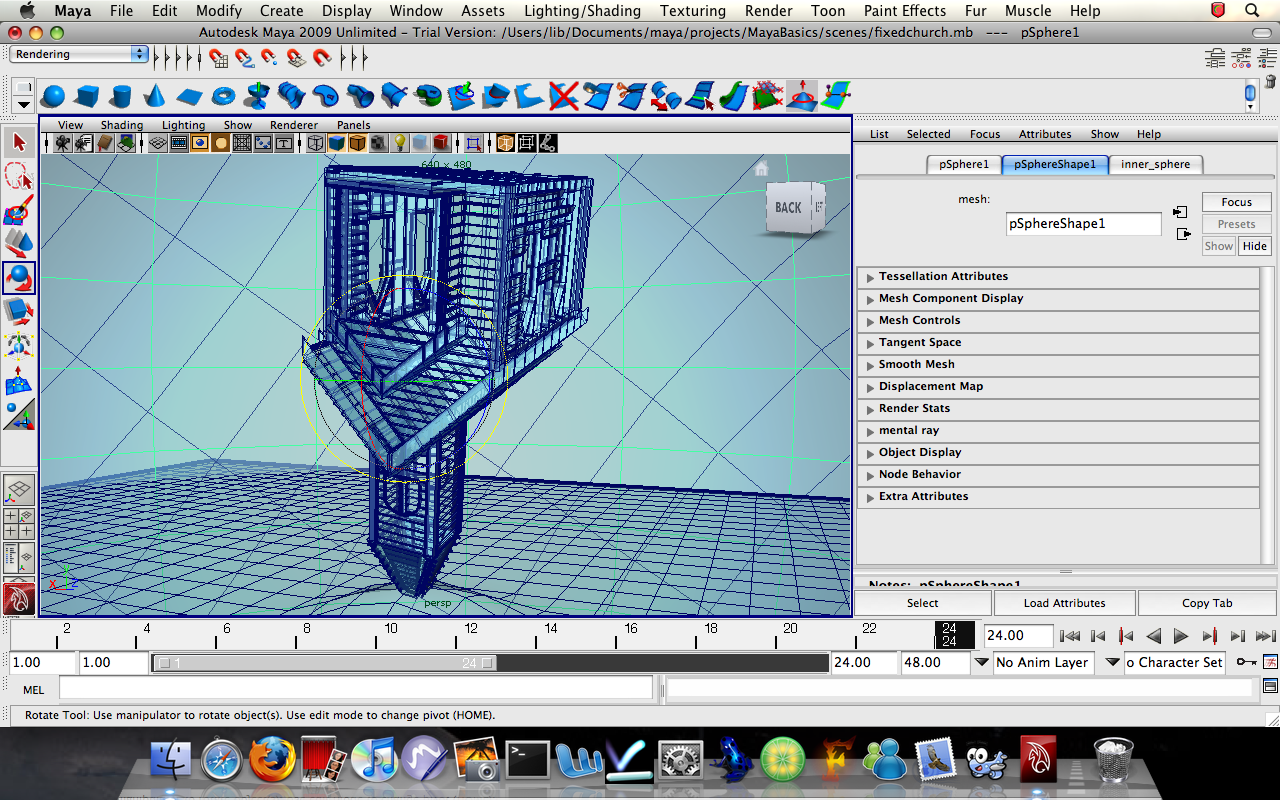Choose the Paint Selection tool
The height and width of the screenshot is (800, 1280).
pyautogui.click(x=19, y=210)
